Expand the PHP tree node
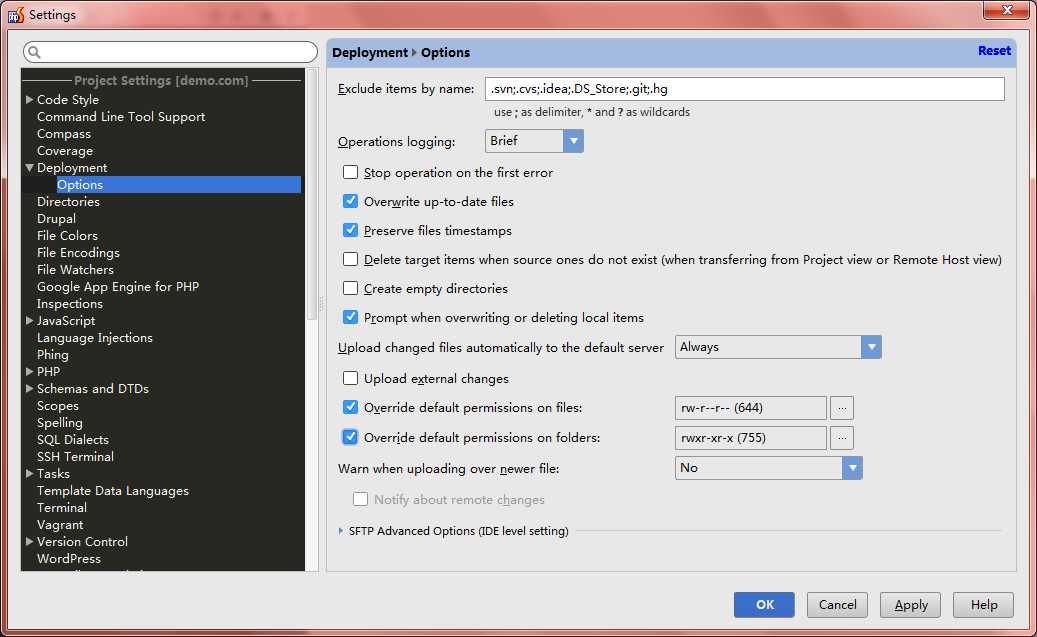This screenshot has width=1037, height=637. [29, 371]
